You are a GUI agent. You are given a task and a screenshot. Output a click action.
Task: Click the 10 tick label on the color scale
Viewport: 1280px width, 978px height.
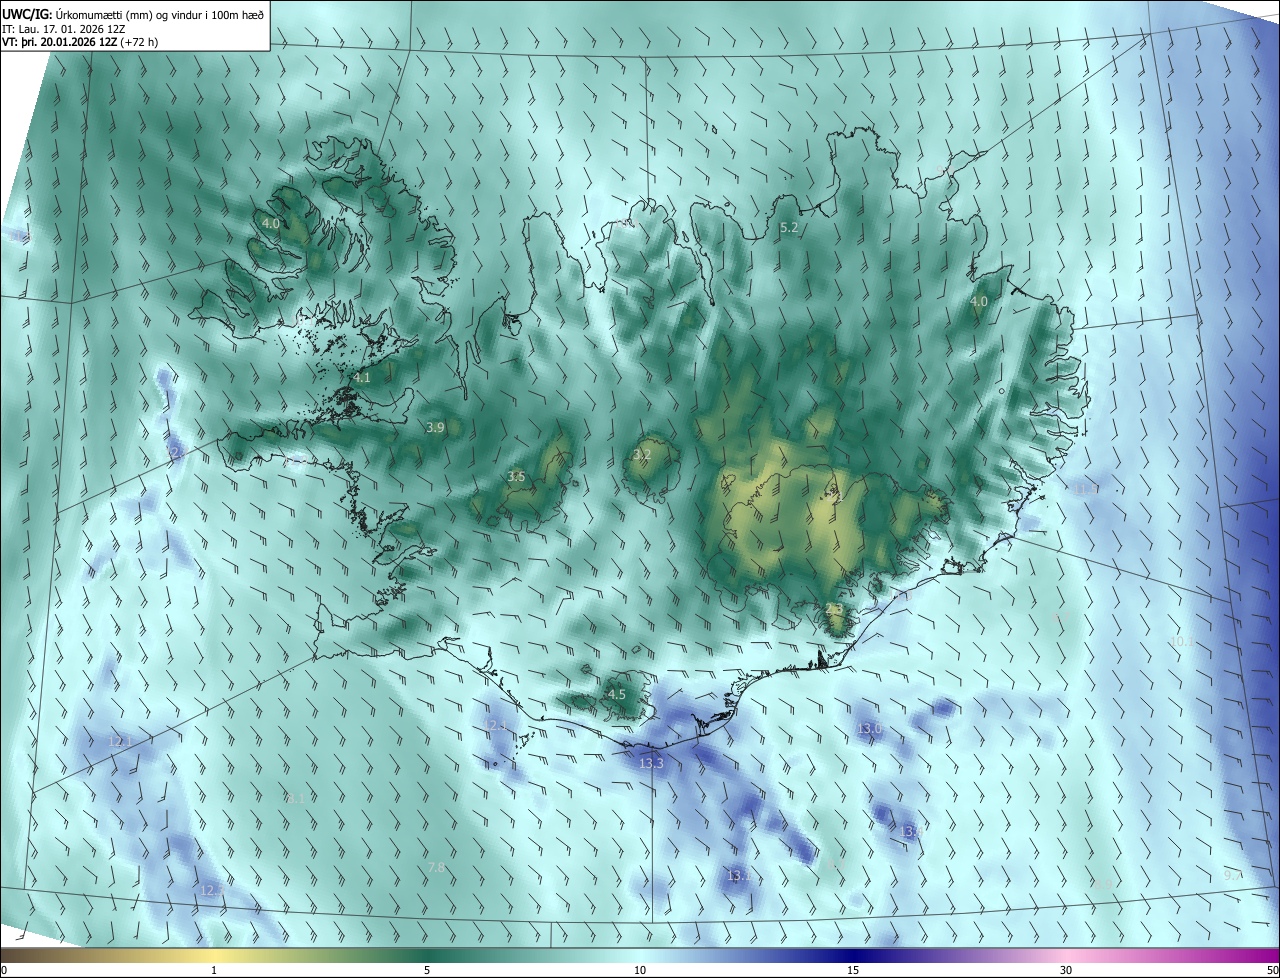[x=640, y=970]
